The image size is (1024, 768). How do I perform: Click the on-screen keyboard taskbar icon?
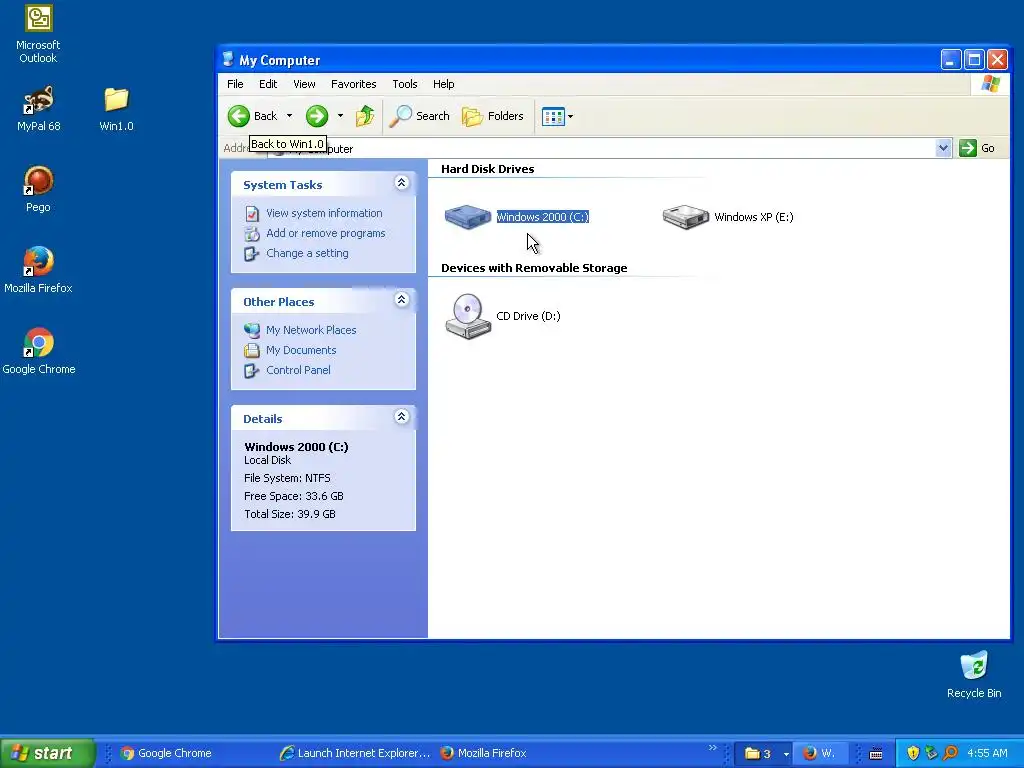pos(876,754)
